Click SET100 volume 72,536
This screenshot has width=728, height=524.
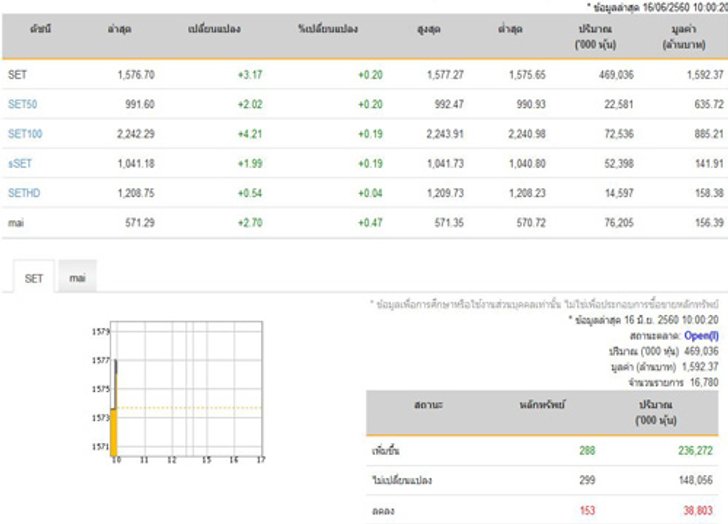click(x=618, y=134)
